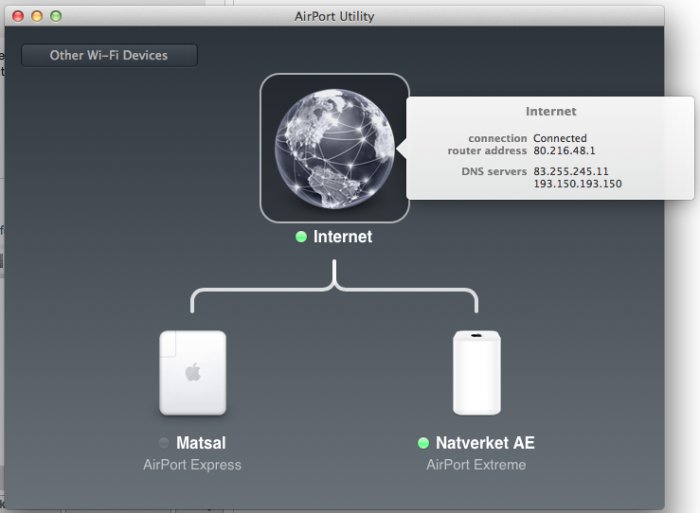Select the Natverket AE AirPort Extreme icon
Viewport: 700px width, 513px height.
(x=477, y=373)
